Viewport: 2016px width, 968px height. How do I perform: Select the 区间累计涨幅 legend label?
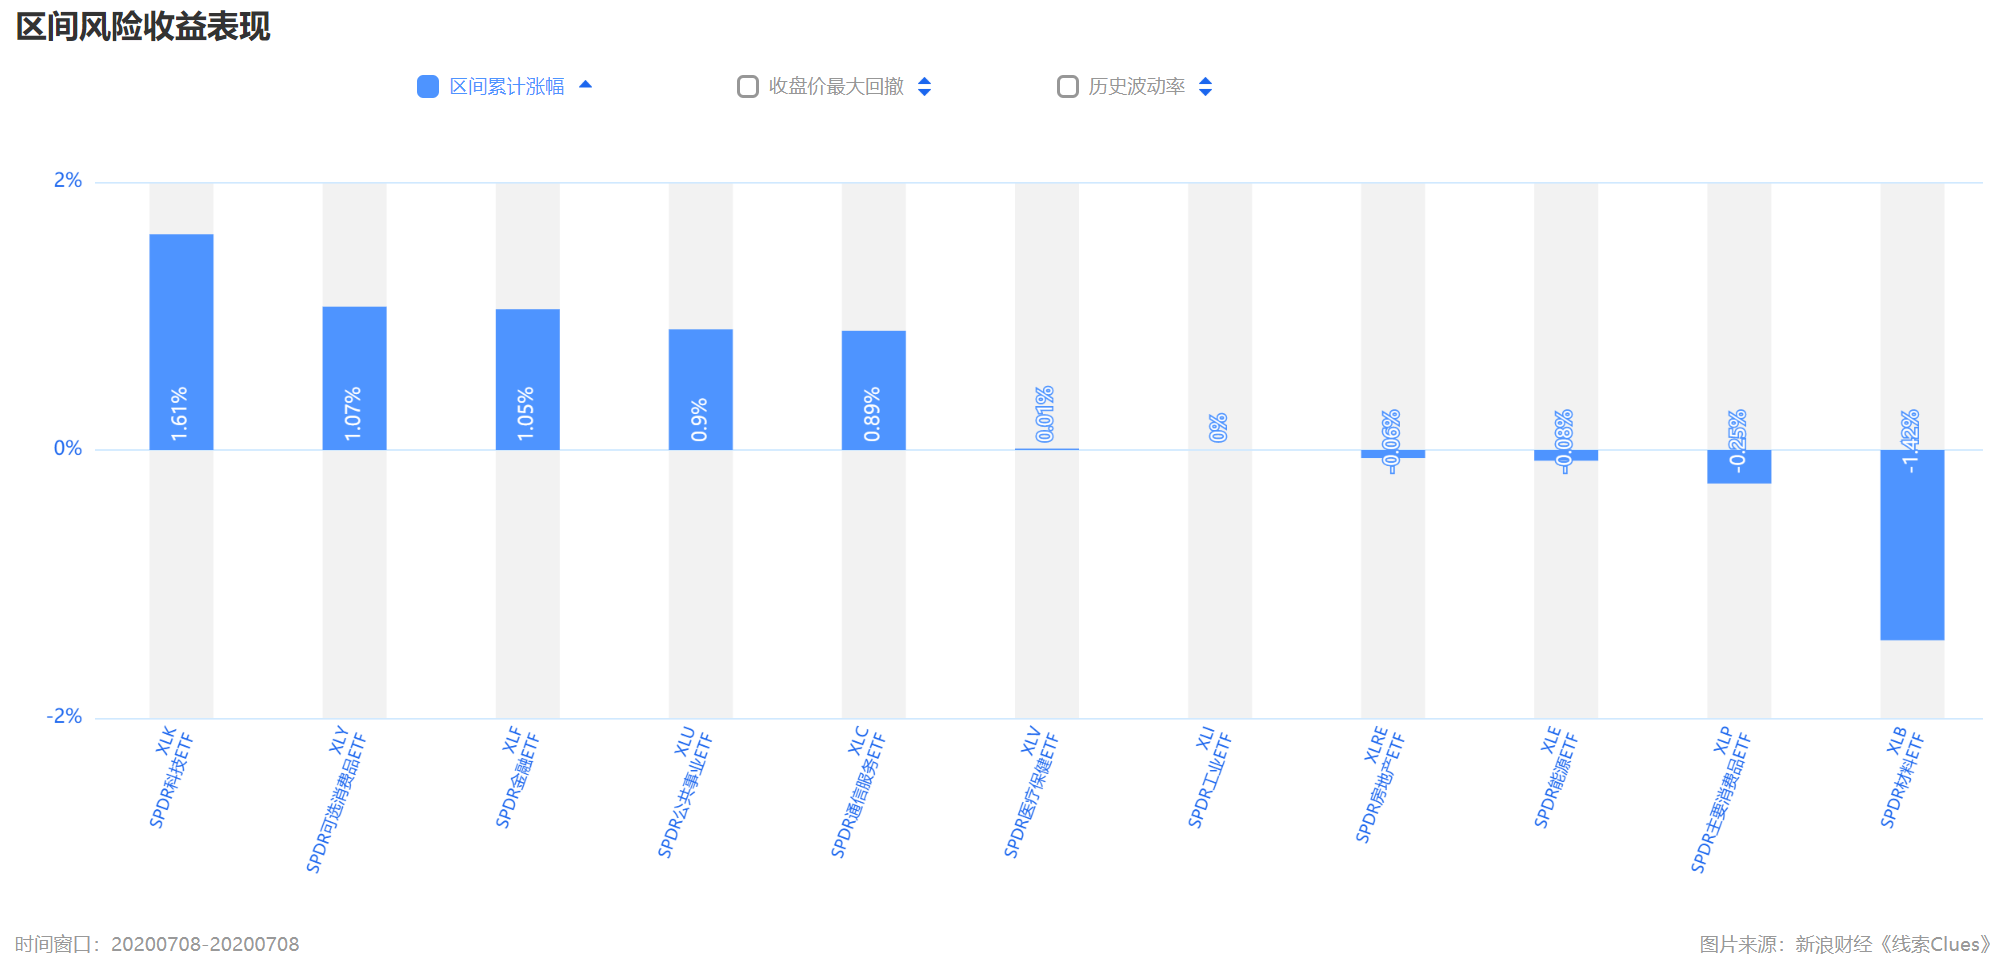pos(507,87)
